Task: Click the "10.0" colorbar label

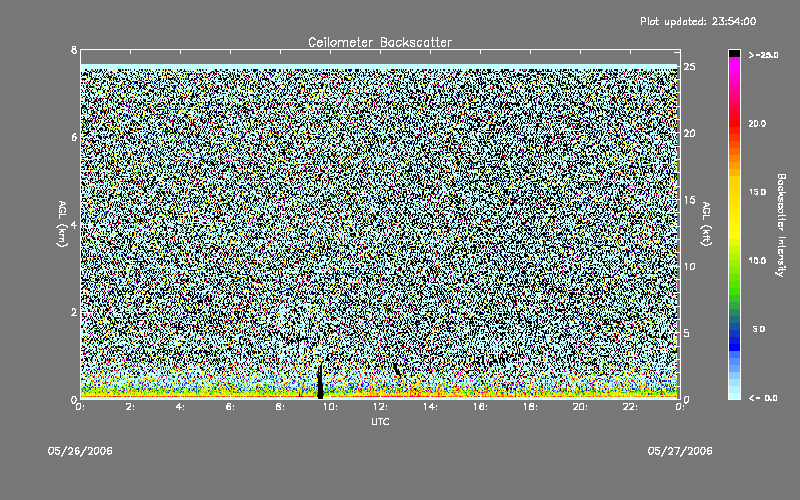Action: 757,260
